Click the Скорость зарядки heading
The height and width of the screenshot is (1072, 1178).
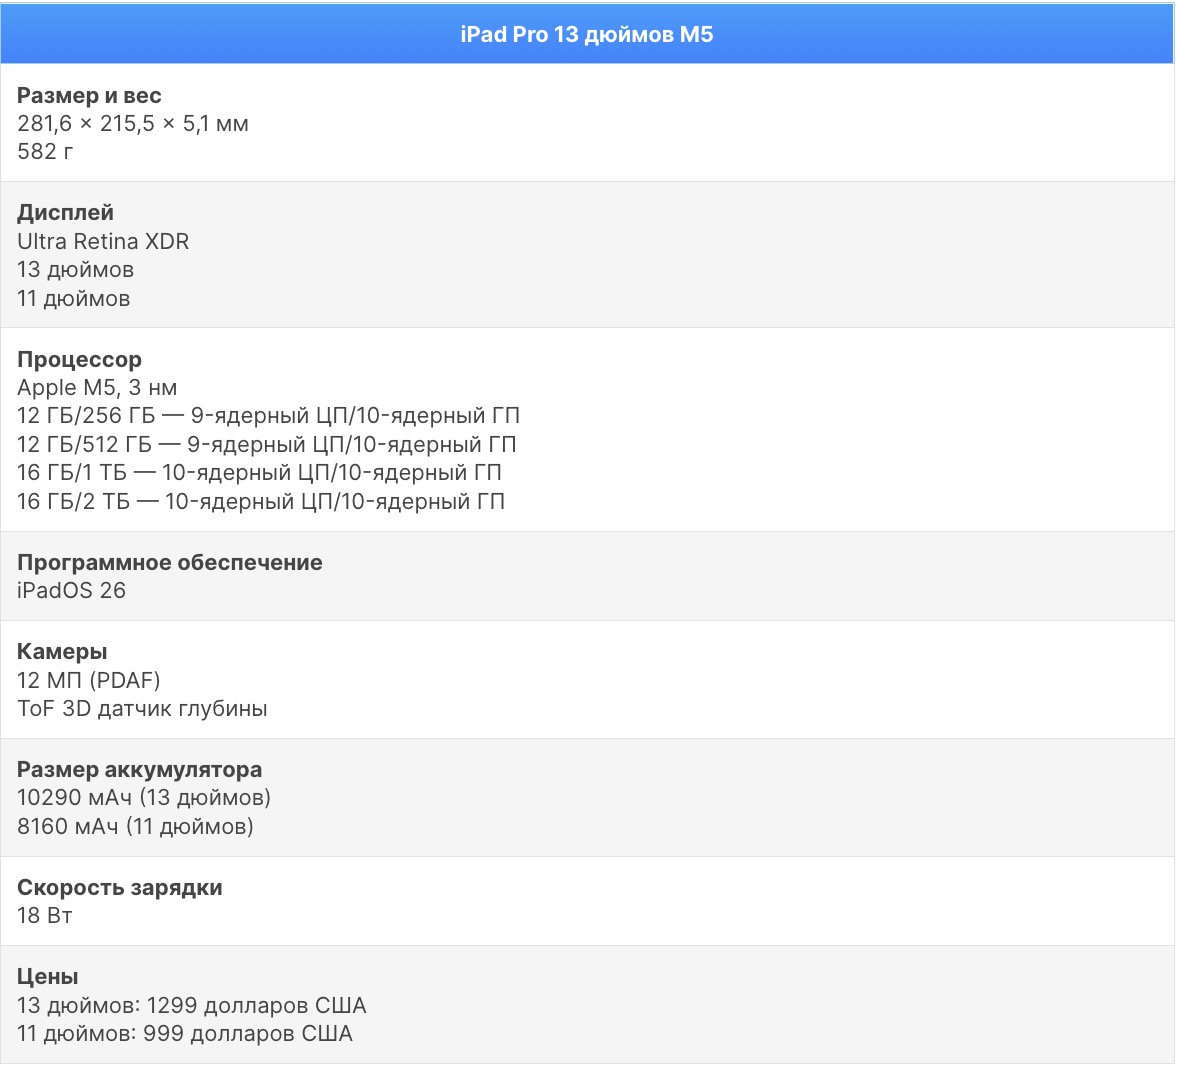tap(120, 888)
